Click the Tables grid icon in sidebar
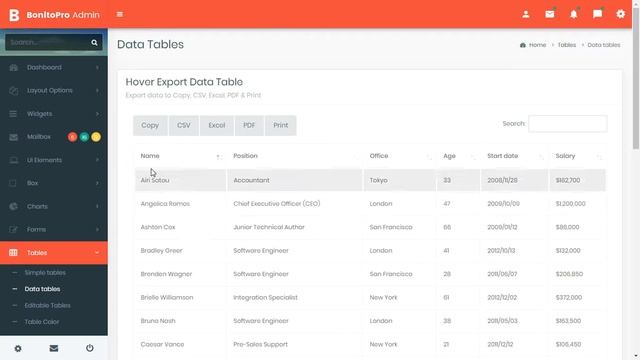 13,253
